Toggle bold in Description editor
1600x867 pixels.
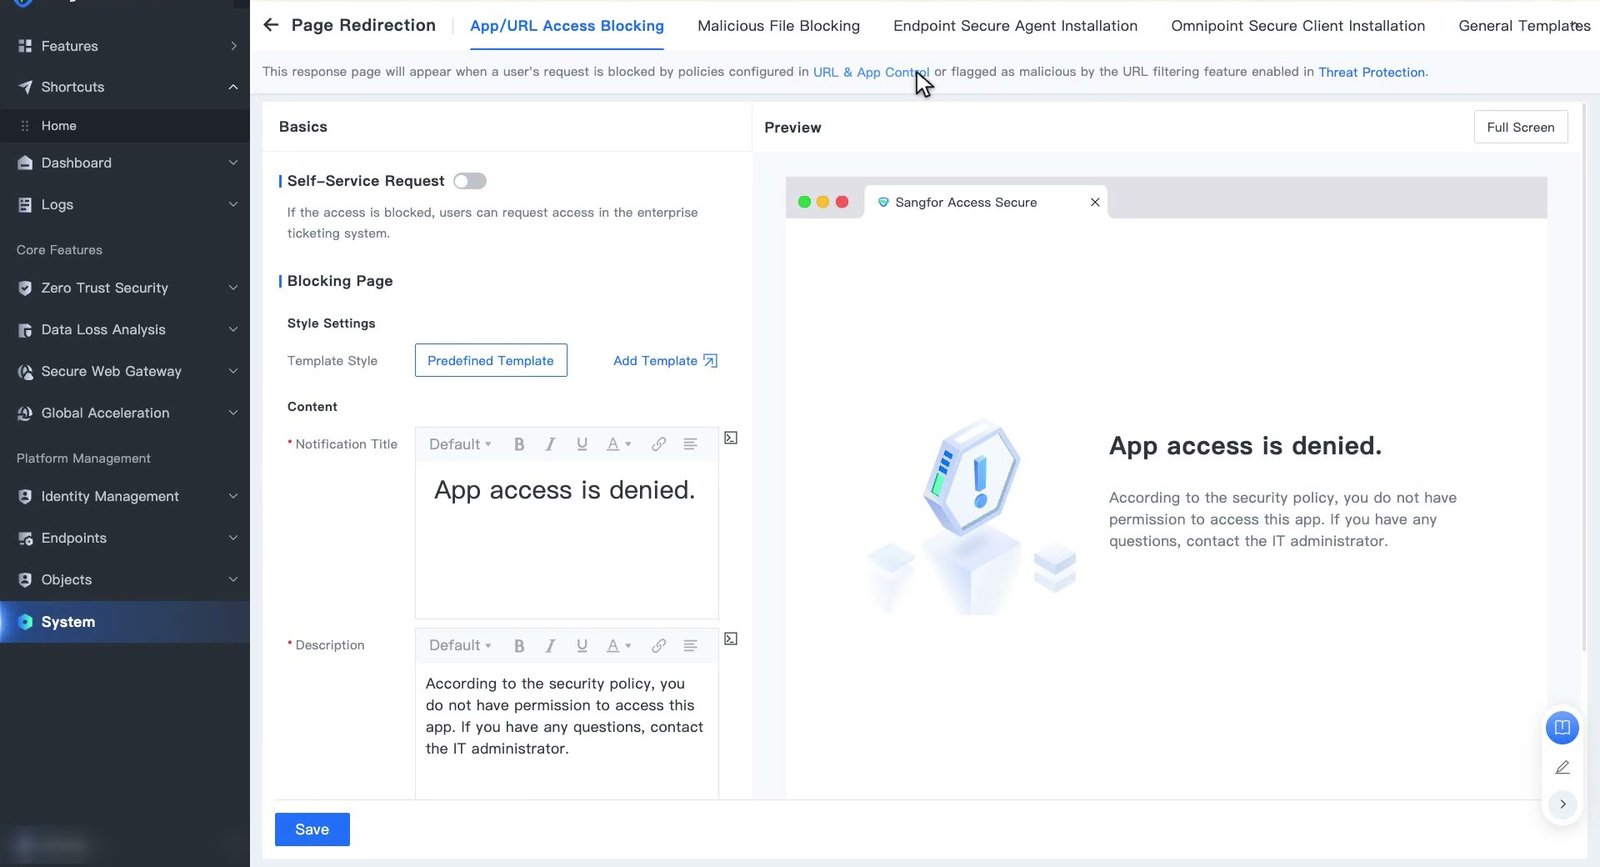(519, 646)
